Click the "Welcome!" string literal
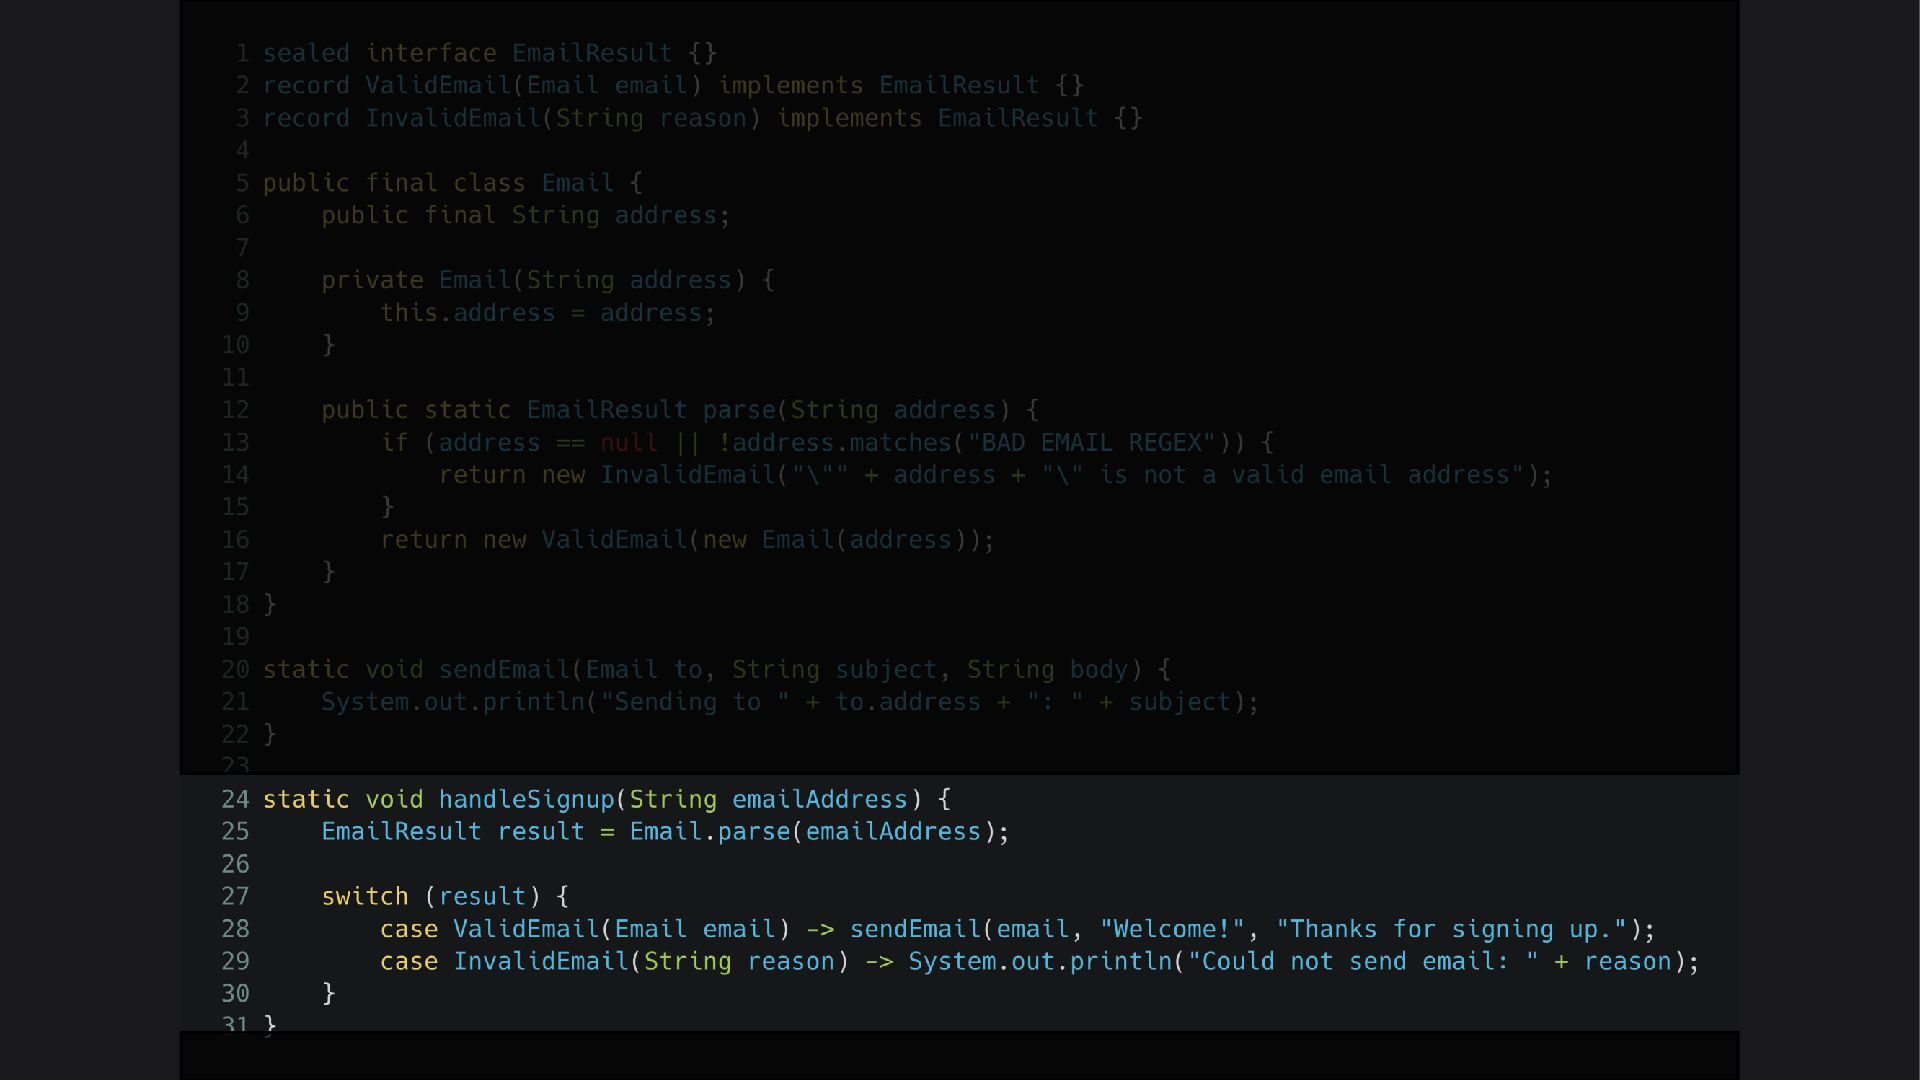The width and height of the screenshot is (1920, 1080). click(1172, 929)
